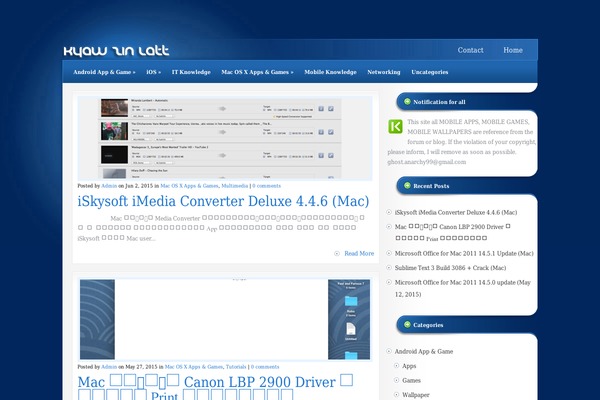The width and height of the screenshot is (600, 400).
Task: Open the iSkysoft iMedia Converter Deluxe post title
Action: (x=223, y=201)
